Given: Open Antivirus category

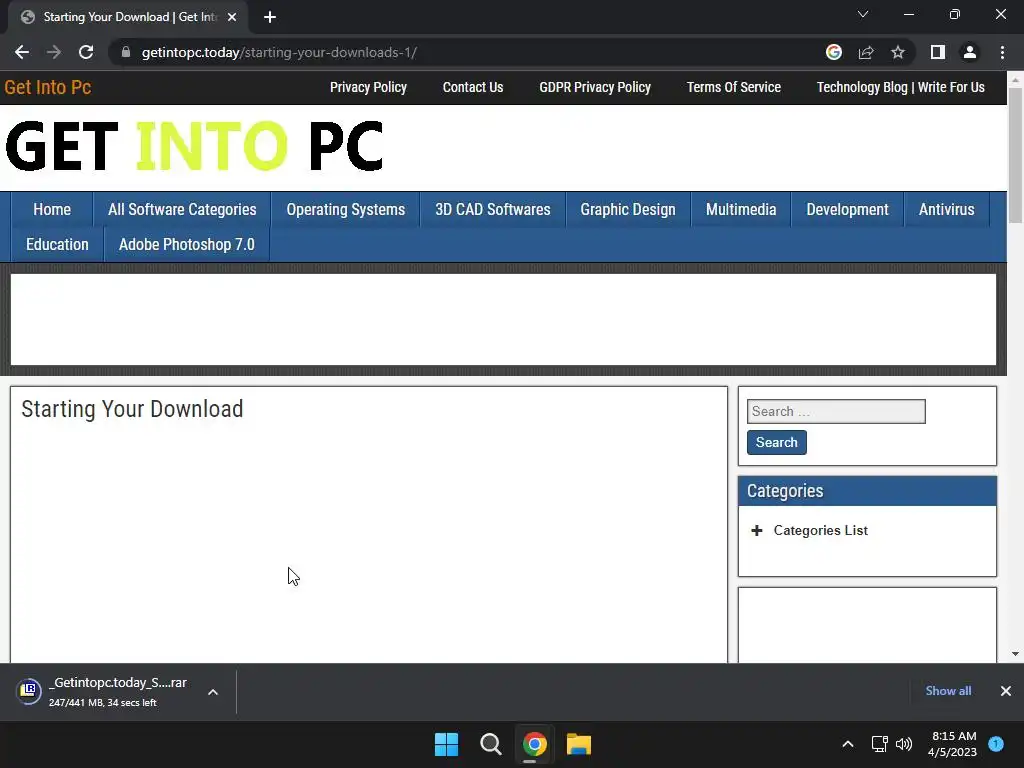Looking at the screenshot, I should pyautogui.click(x=946, y=210).
